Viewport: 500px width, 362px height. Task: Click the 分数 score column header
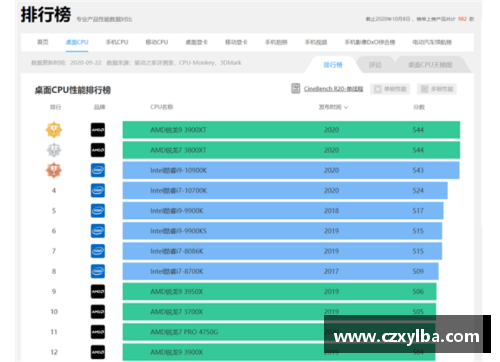point(419,107)
